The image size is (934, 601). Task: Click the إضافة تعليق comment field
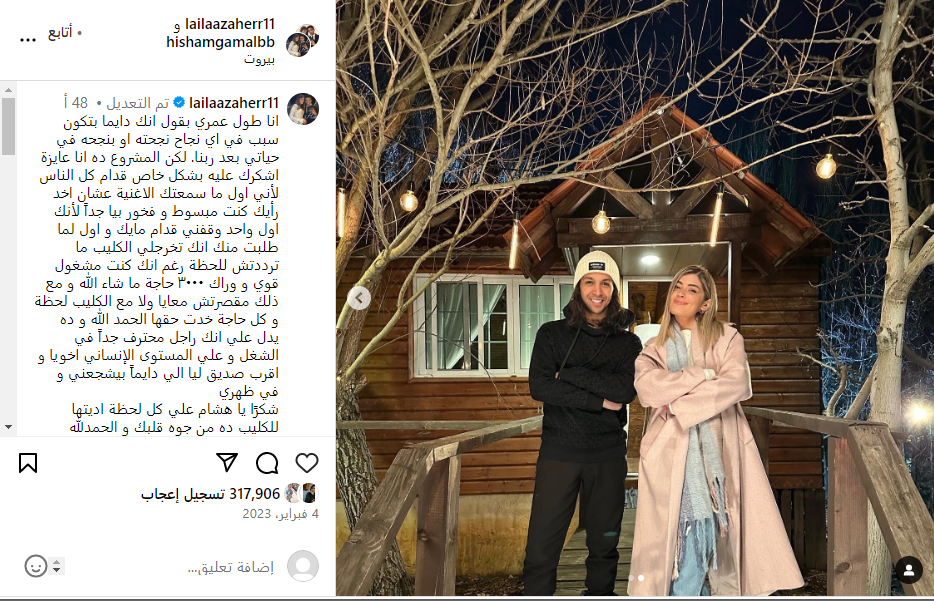click(231, 567)
